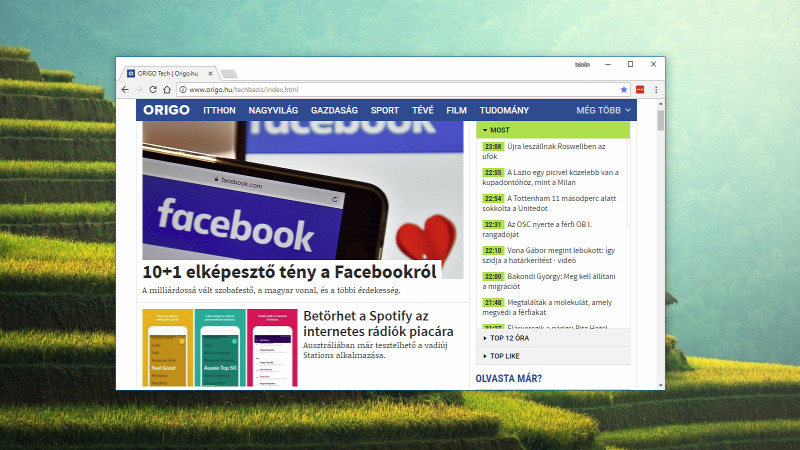Open the TUDOMÁNY section
The width and height of the screenshot is (800, 450).
[504, 110]
